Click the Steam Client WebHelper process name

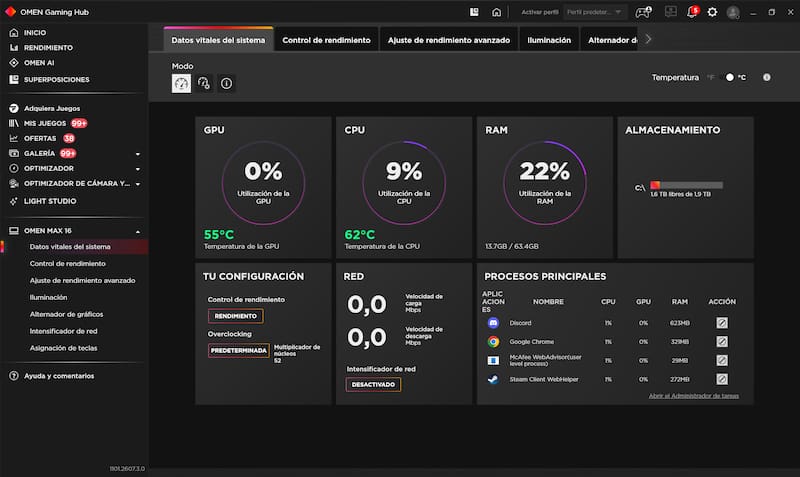coord(544,380)
